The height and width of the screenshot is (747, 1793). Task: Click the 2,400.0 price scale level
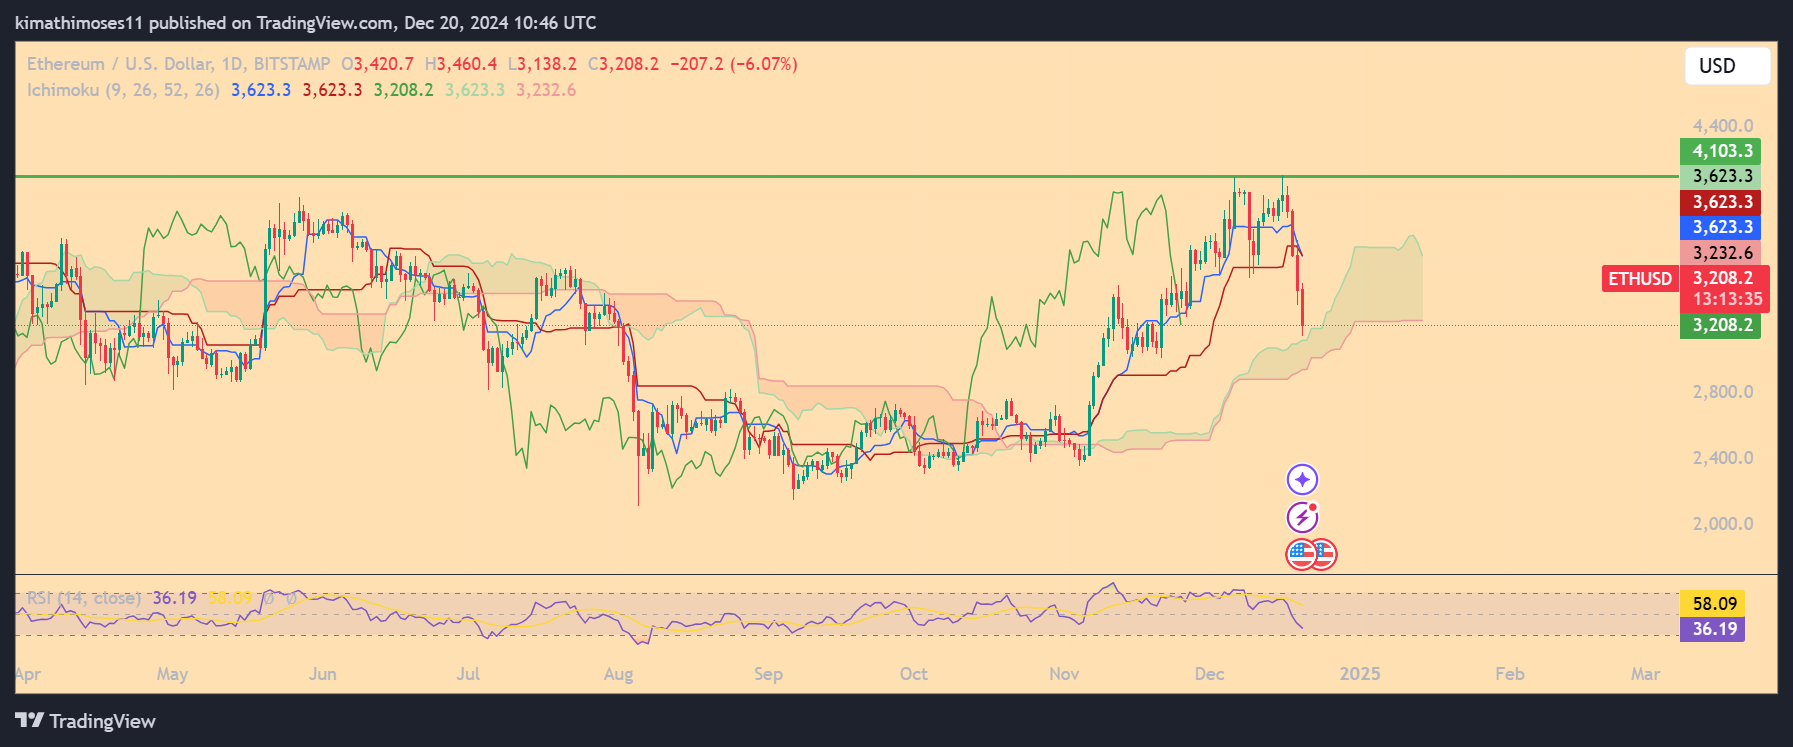[x=1722, y=458]
